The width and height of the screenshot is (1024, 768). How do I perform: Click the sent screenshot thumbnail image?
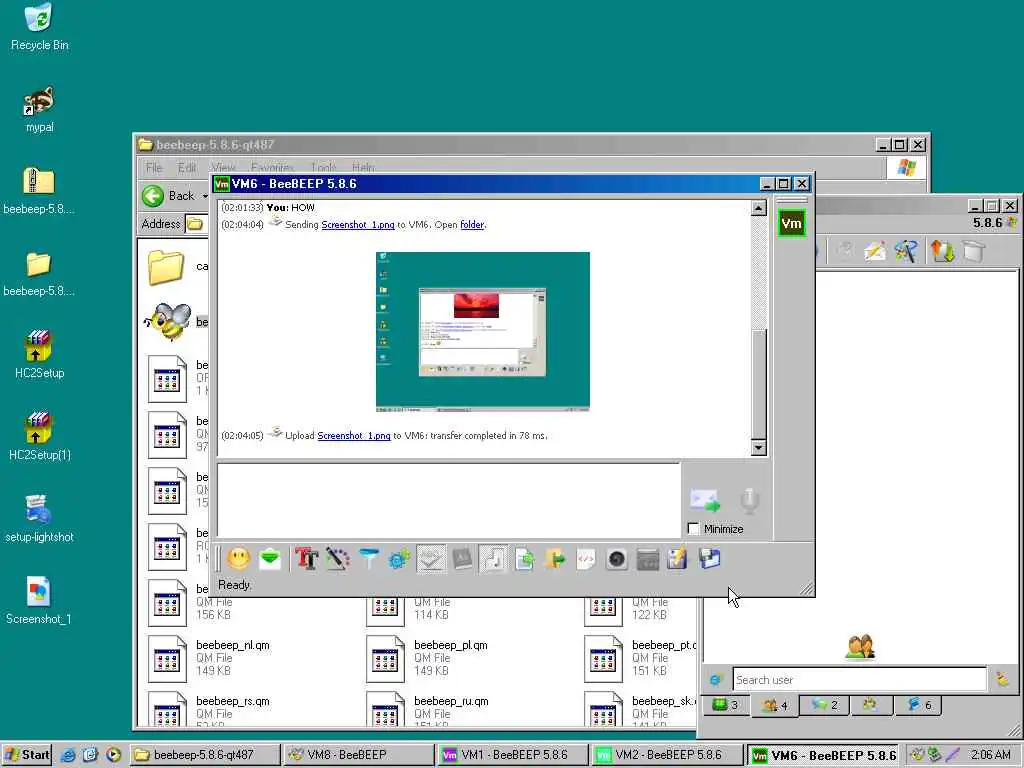click(x=483, y=331)
